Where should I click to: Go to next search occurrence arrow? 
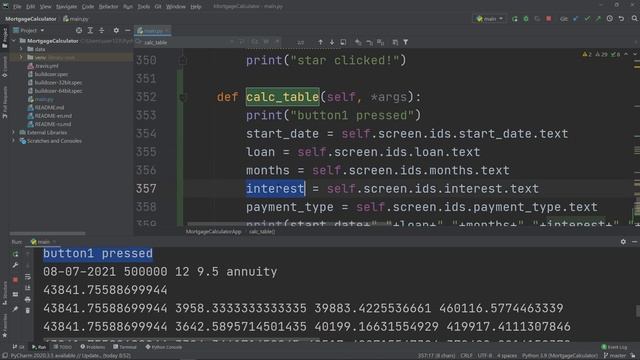(332, 42)
